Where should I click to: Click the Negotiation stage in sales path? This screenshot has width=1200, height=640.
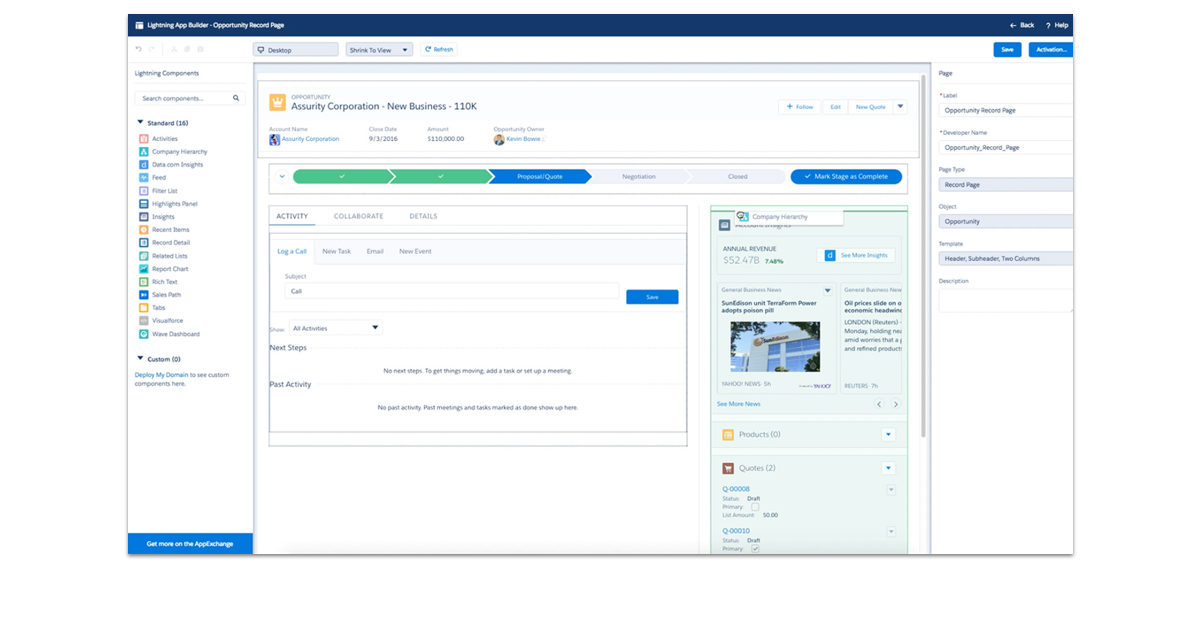pos(638,176)
